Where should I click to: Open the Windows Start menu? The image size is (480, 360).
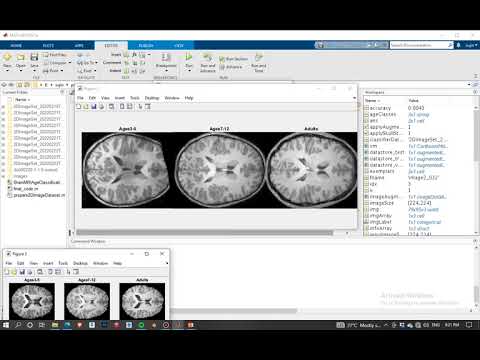6,325
